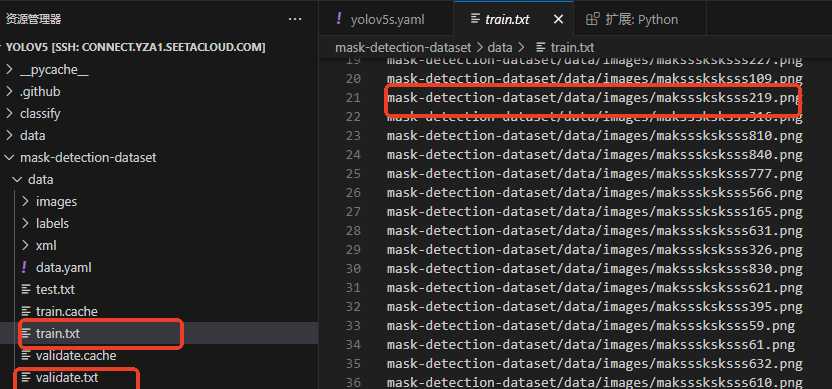Screen dimensions: 832x389
Task: Click the validate.txt file icon
Action: click(26, 378)
